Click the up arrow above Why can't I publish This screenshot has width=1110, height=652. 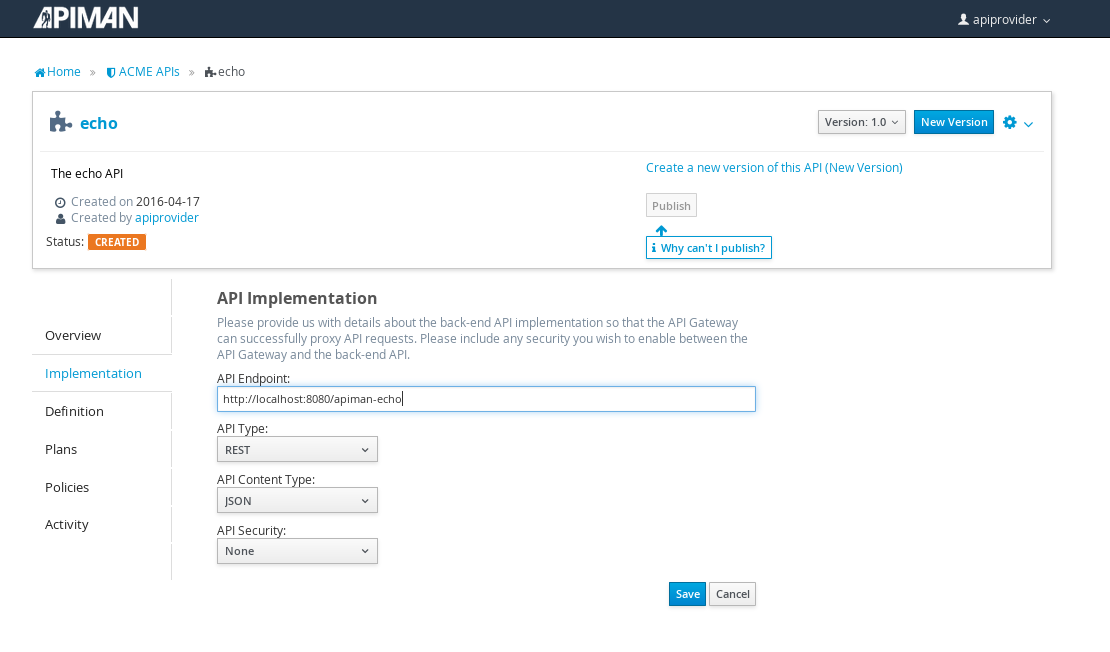coord(661,230)
